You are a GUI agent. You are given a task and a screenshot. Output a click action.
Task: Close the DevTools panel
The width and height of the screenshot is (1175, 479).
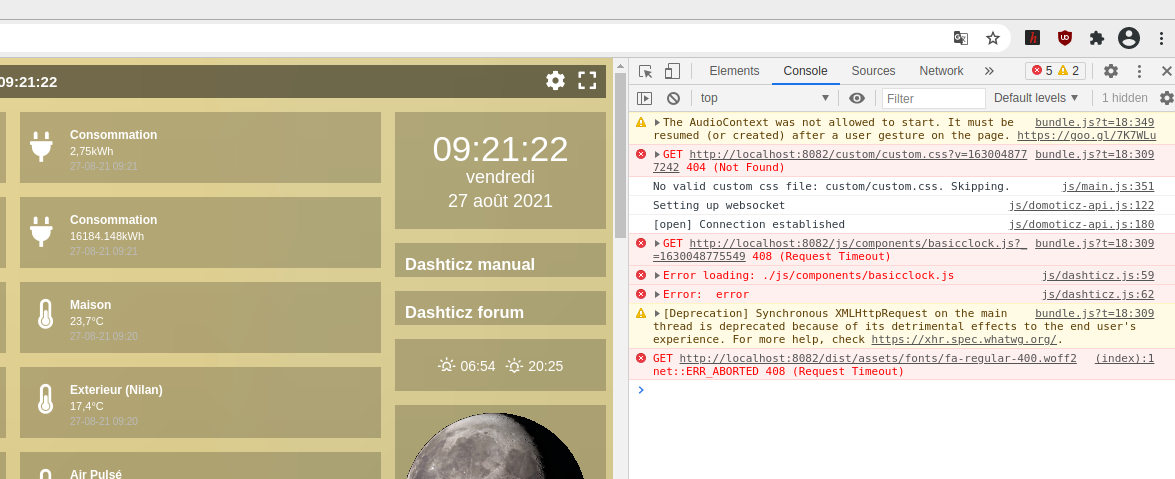pyautogui.click(x=1167, y=71)
